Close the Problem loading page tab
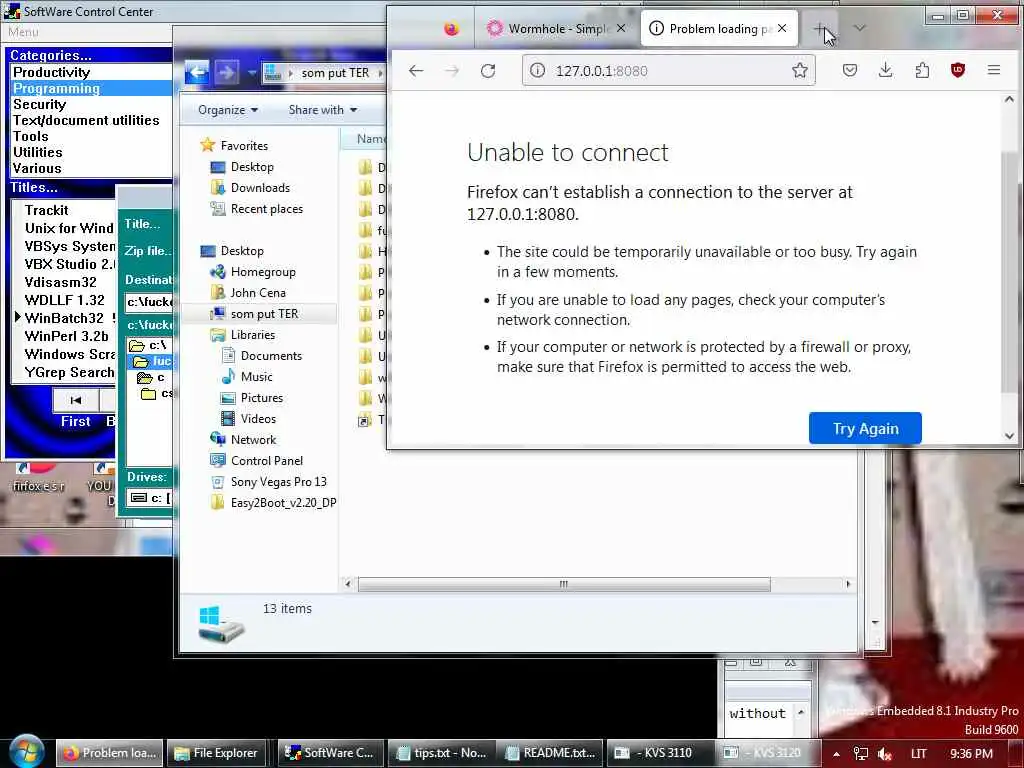This screenshot has width=1024, height=768. click(782, 28)
